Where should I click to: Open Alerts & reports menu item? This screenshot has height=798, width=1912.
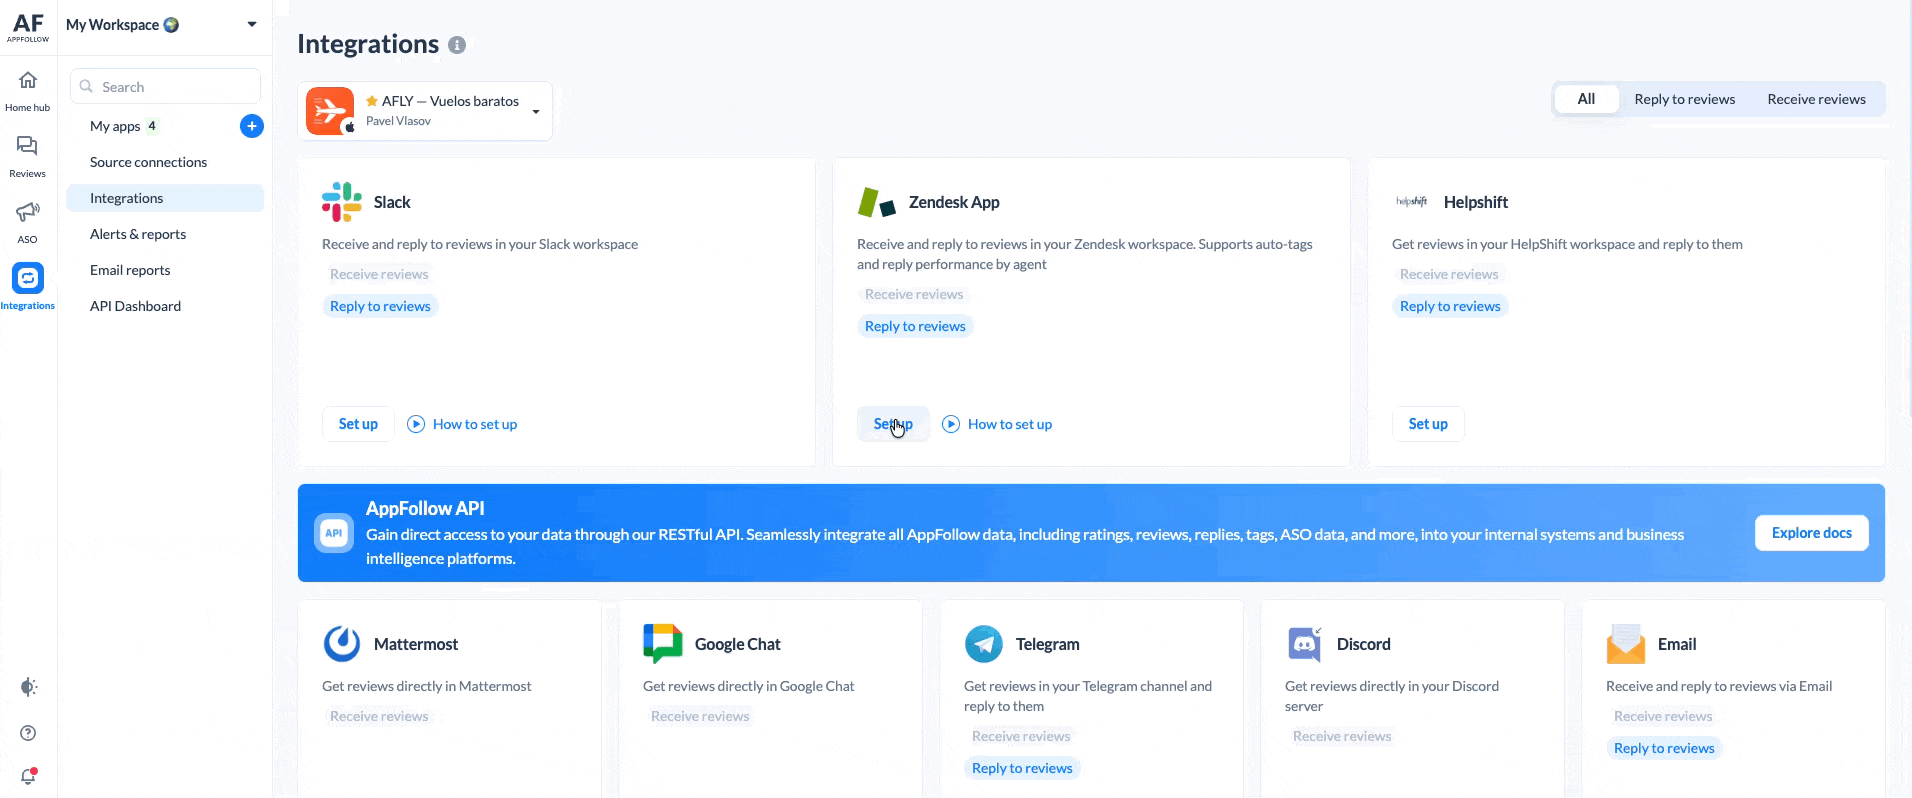pyautogui.click(x=138, y=234)
